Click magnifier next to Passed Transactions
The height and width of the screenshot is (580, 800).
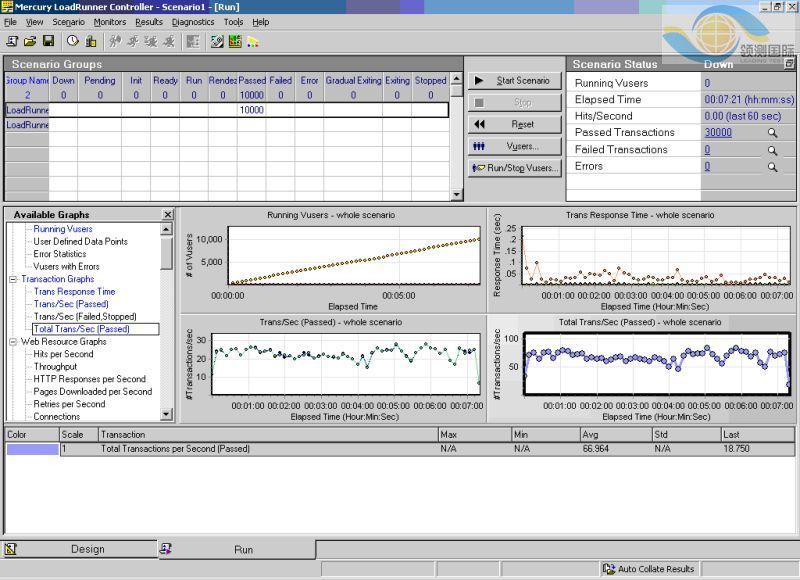772,133
